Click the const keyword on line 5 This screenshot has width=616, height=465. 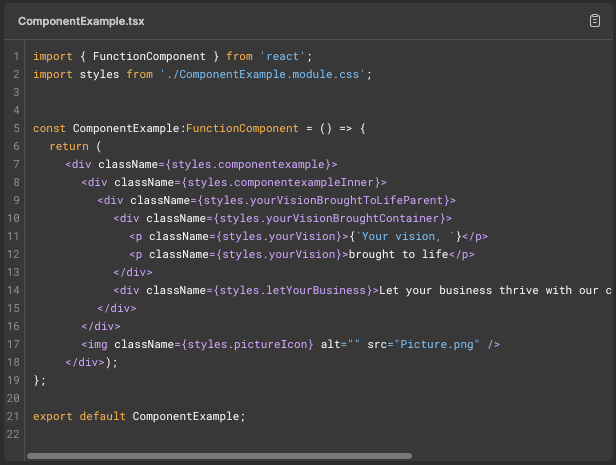(x=49, y=128)
